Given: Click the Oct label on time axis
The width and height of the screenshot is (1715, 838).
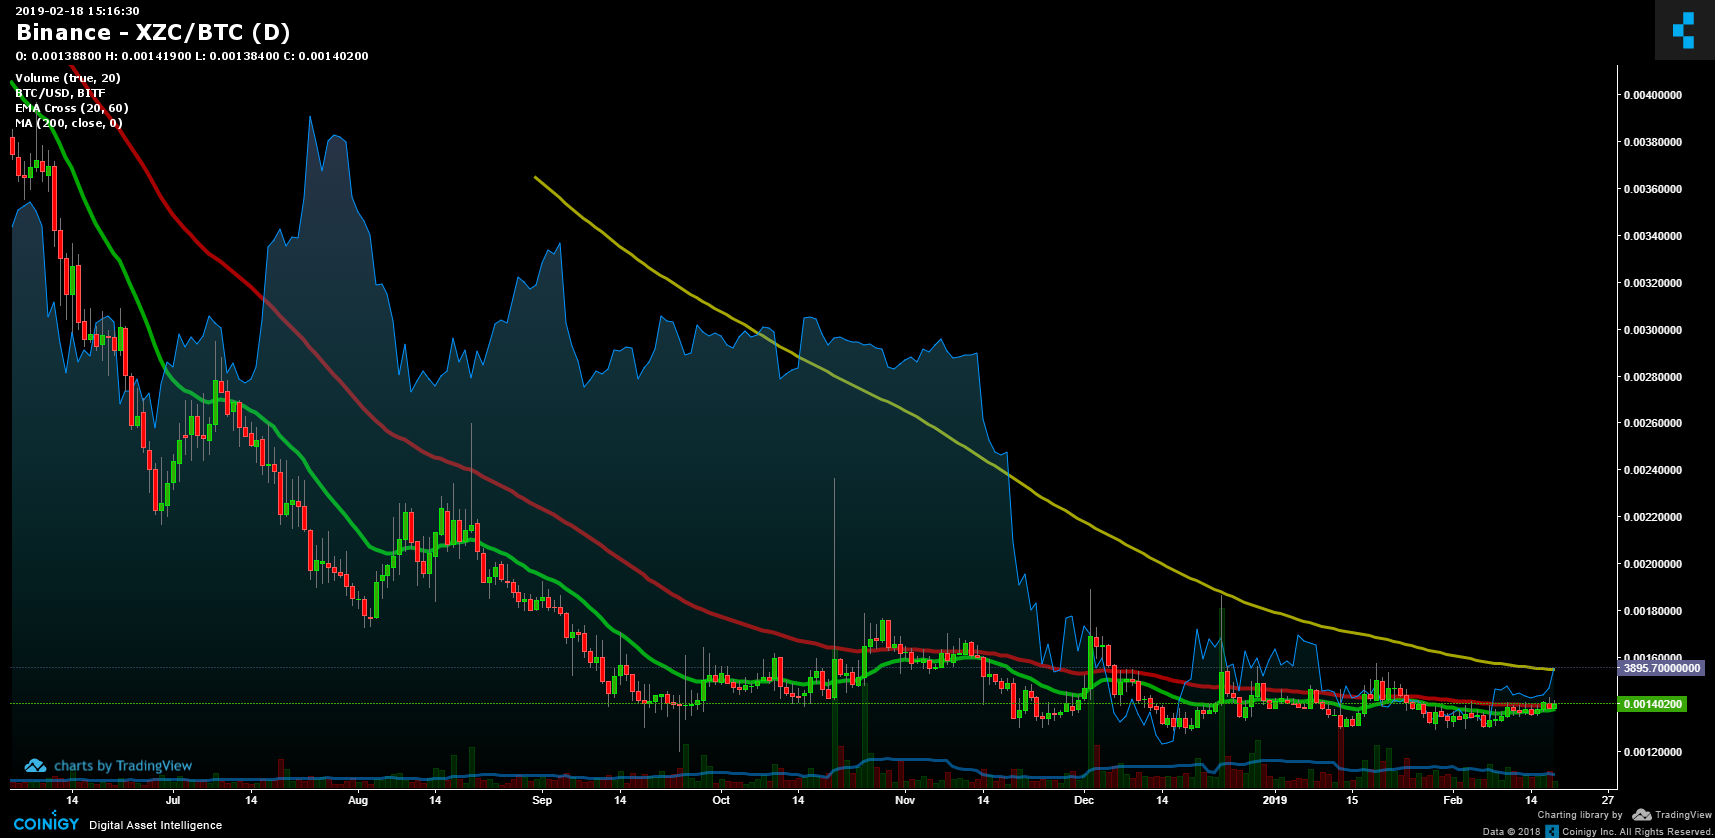Looking at the screenshot, I should click(721, 800).
